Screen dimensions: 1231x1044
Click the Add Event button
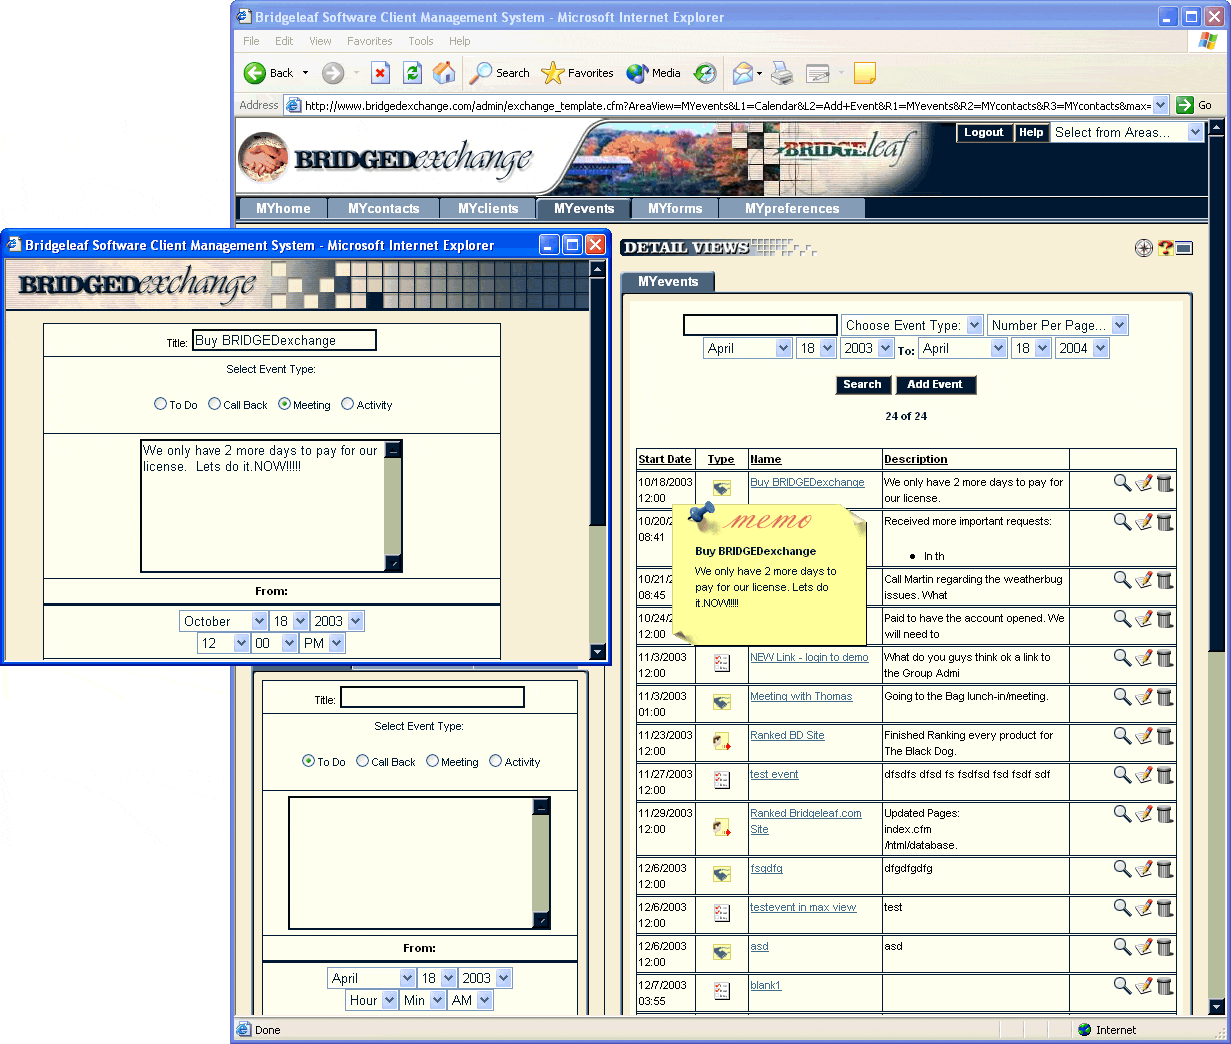(934, 385)
